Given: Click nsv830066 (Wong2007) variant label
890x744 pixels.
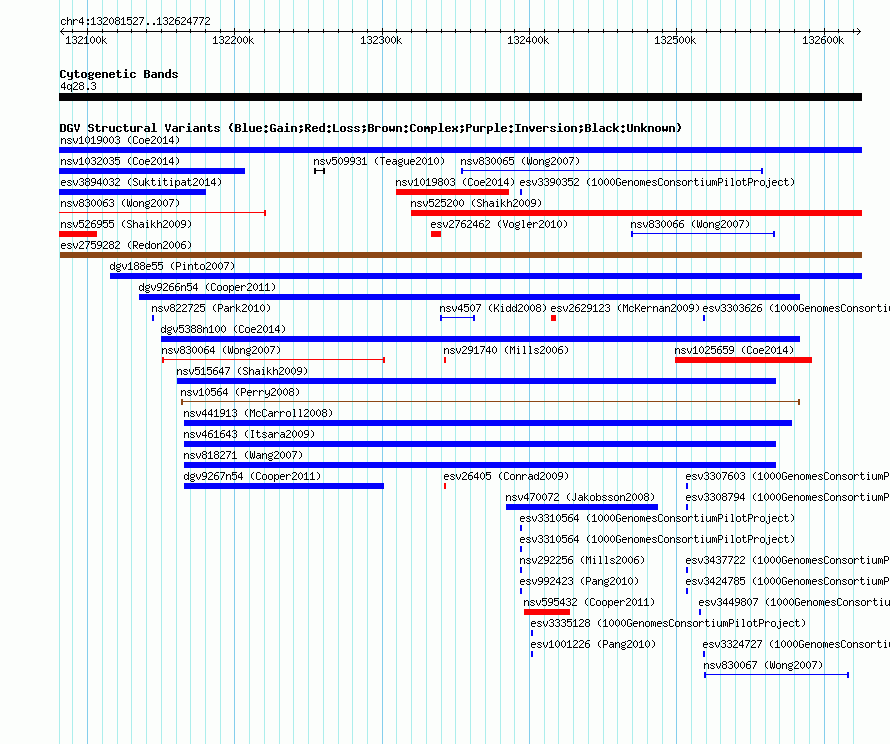Looking at the screenshot, I should (x=690, y=224).
